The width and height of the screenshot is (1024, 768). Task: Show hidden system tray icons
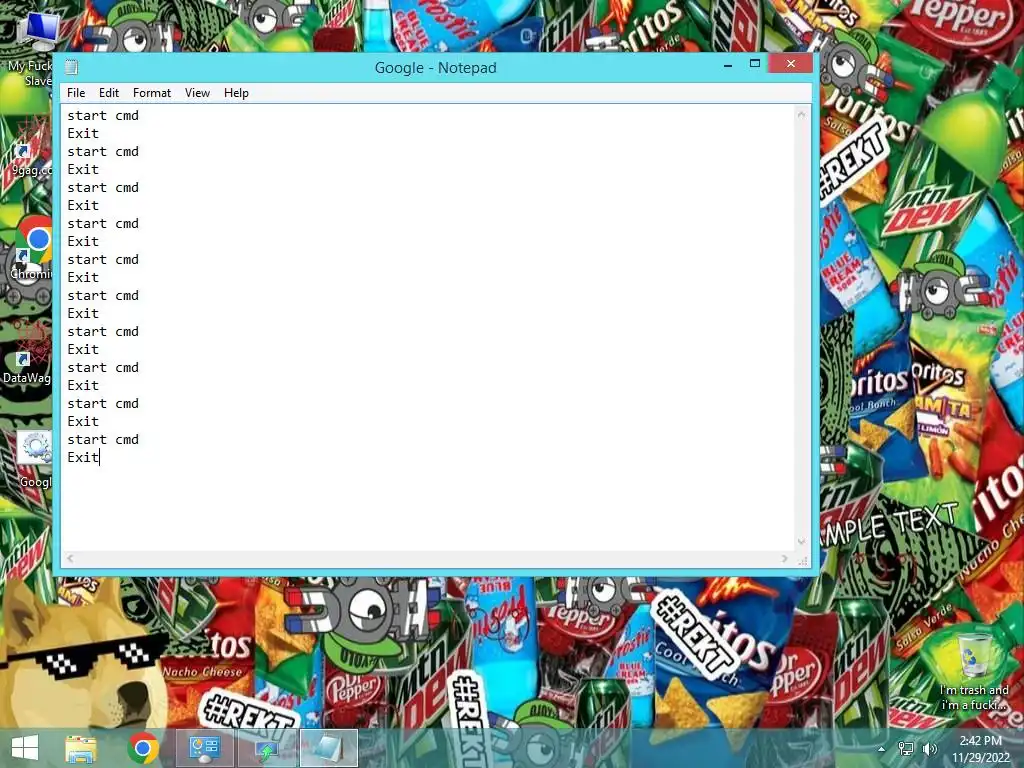click(x=882, y=749)
